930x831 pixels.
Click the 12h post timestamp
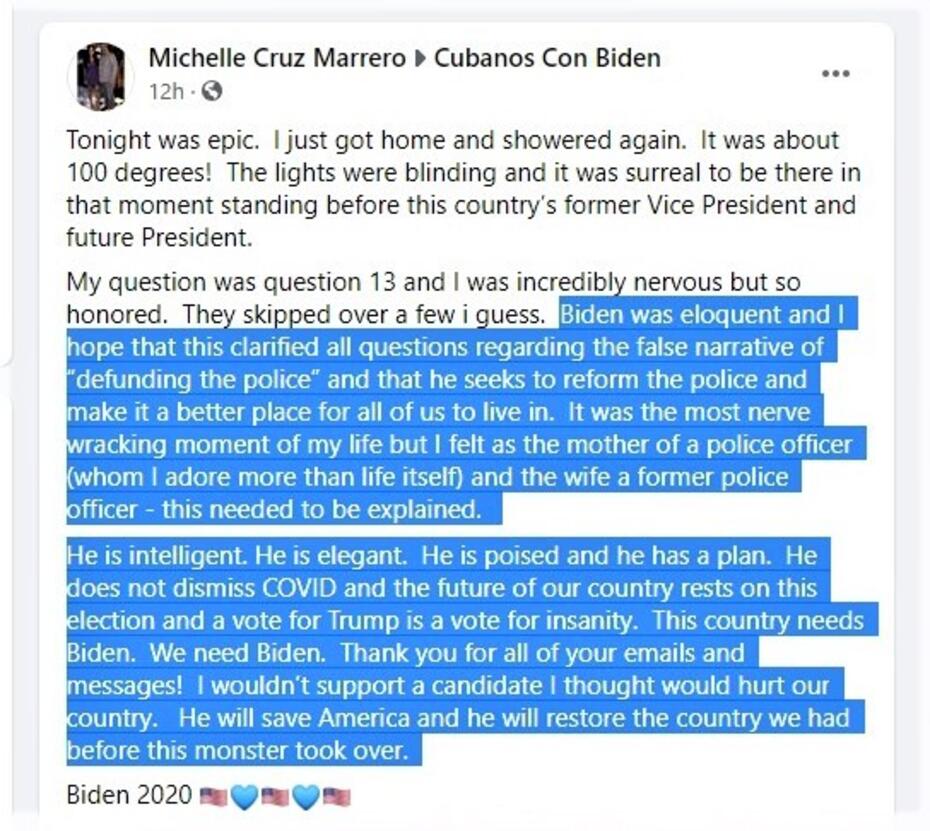166,92
